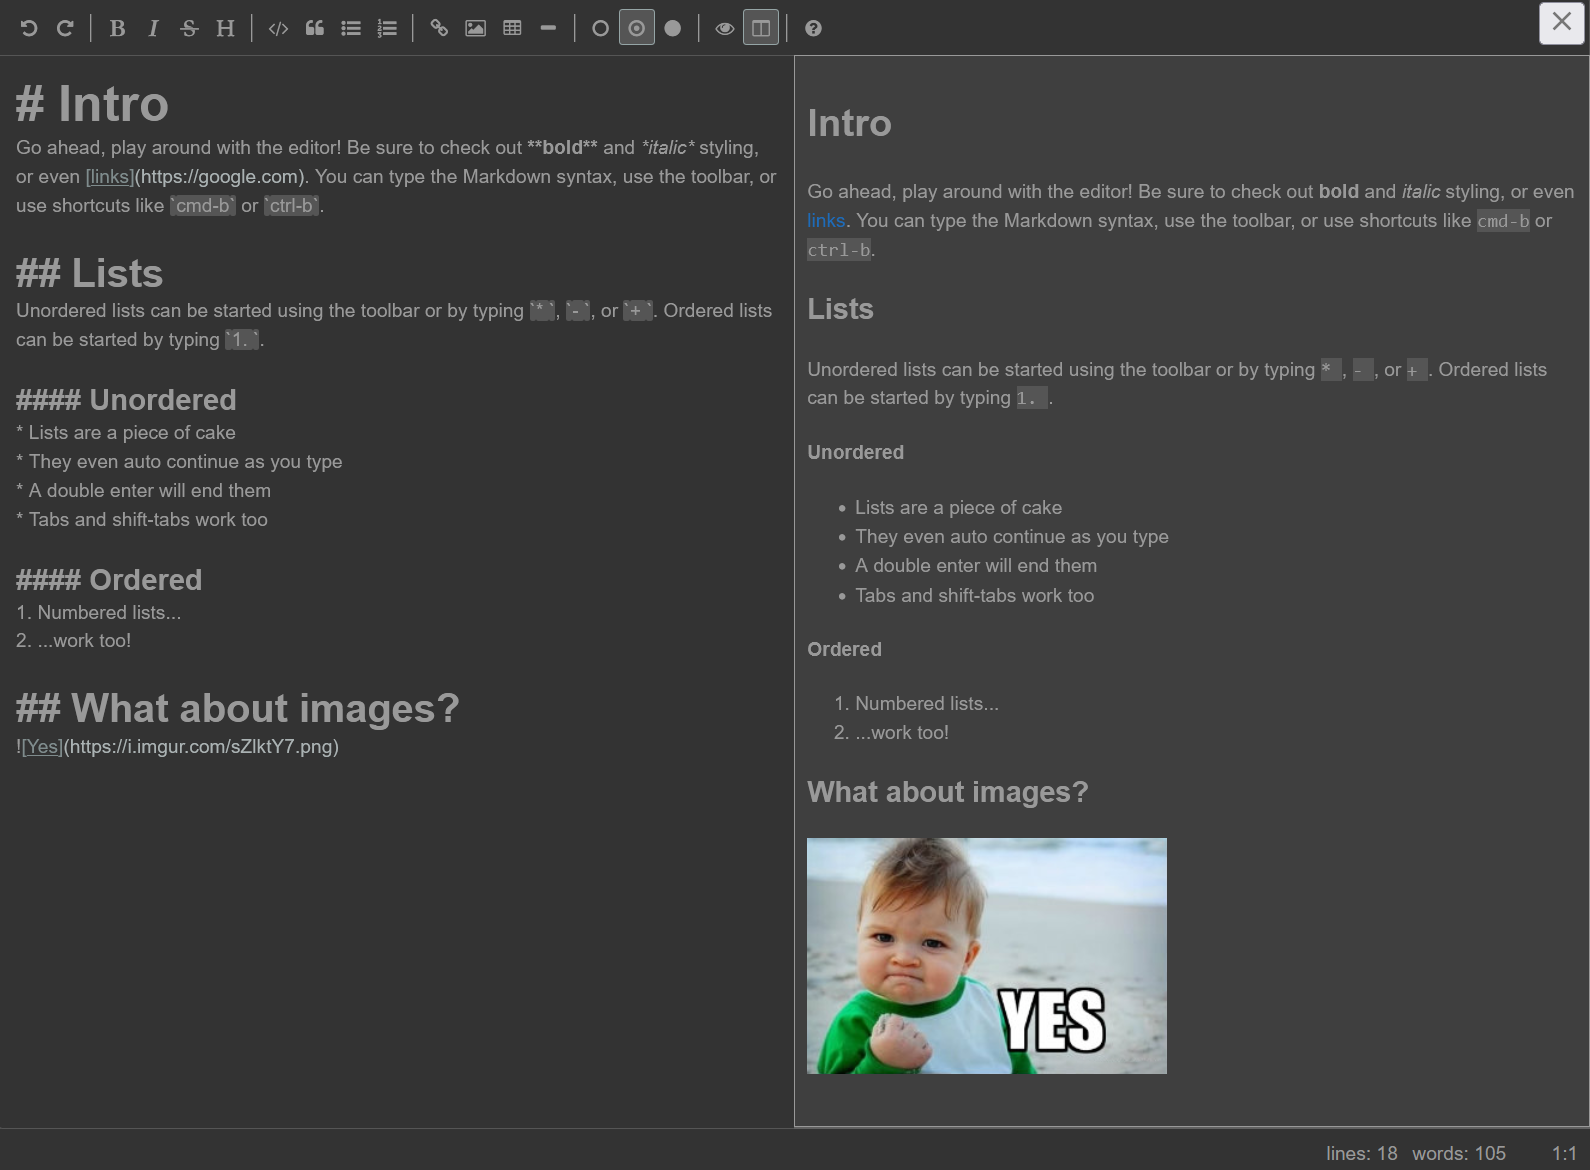Close the editor with the X button

[1562, 22]
